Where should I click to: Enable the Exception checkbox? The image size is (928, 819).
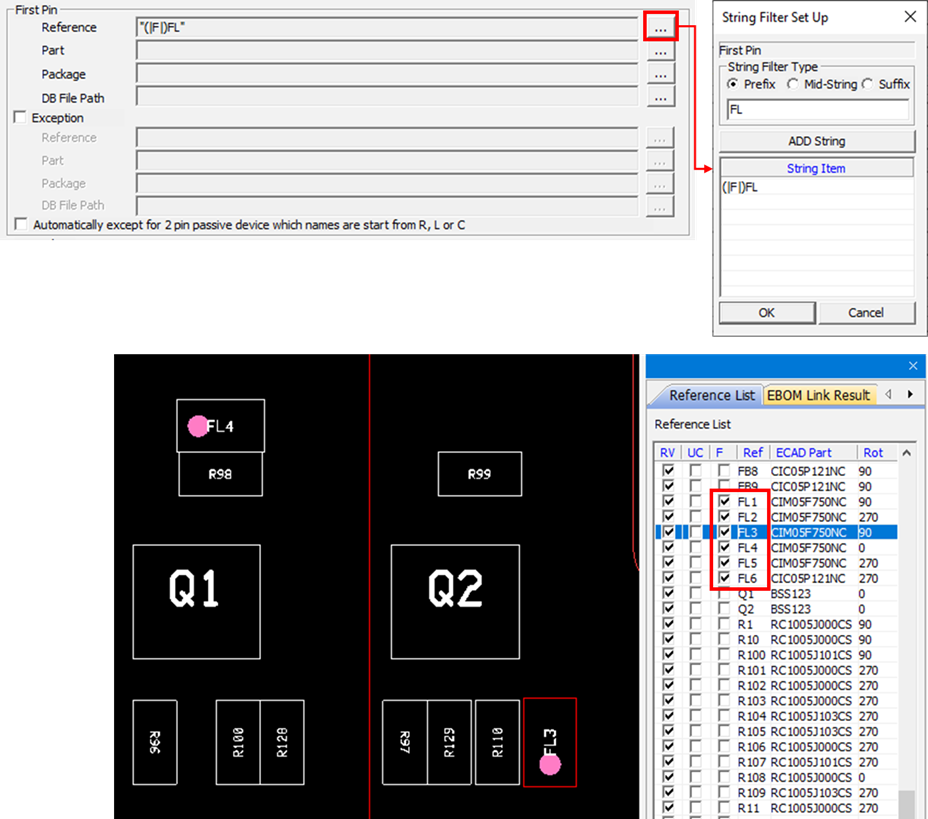tap(20, 118)
